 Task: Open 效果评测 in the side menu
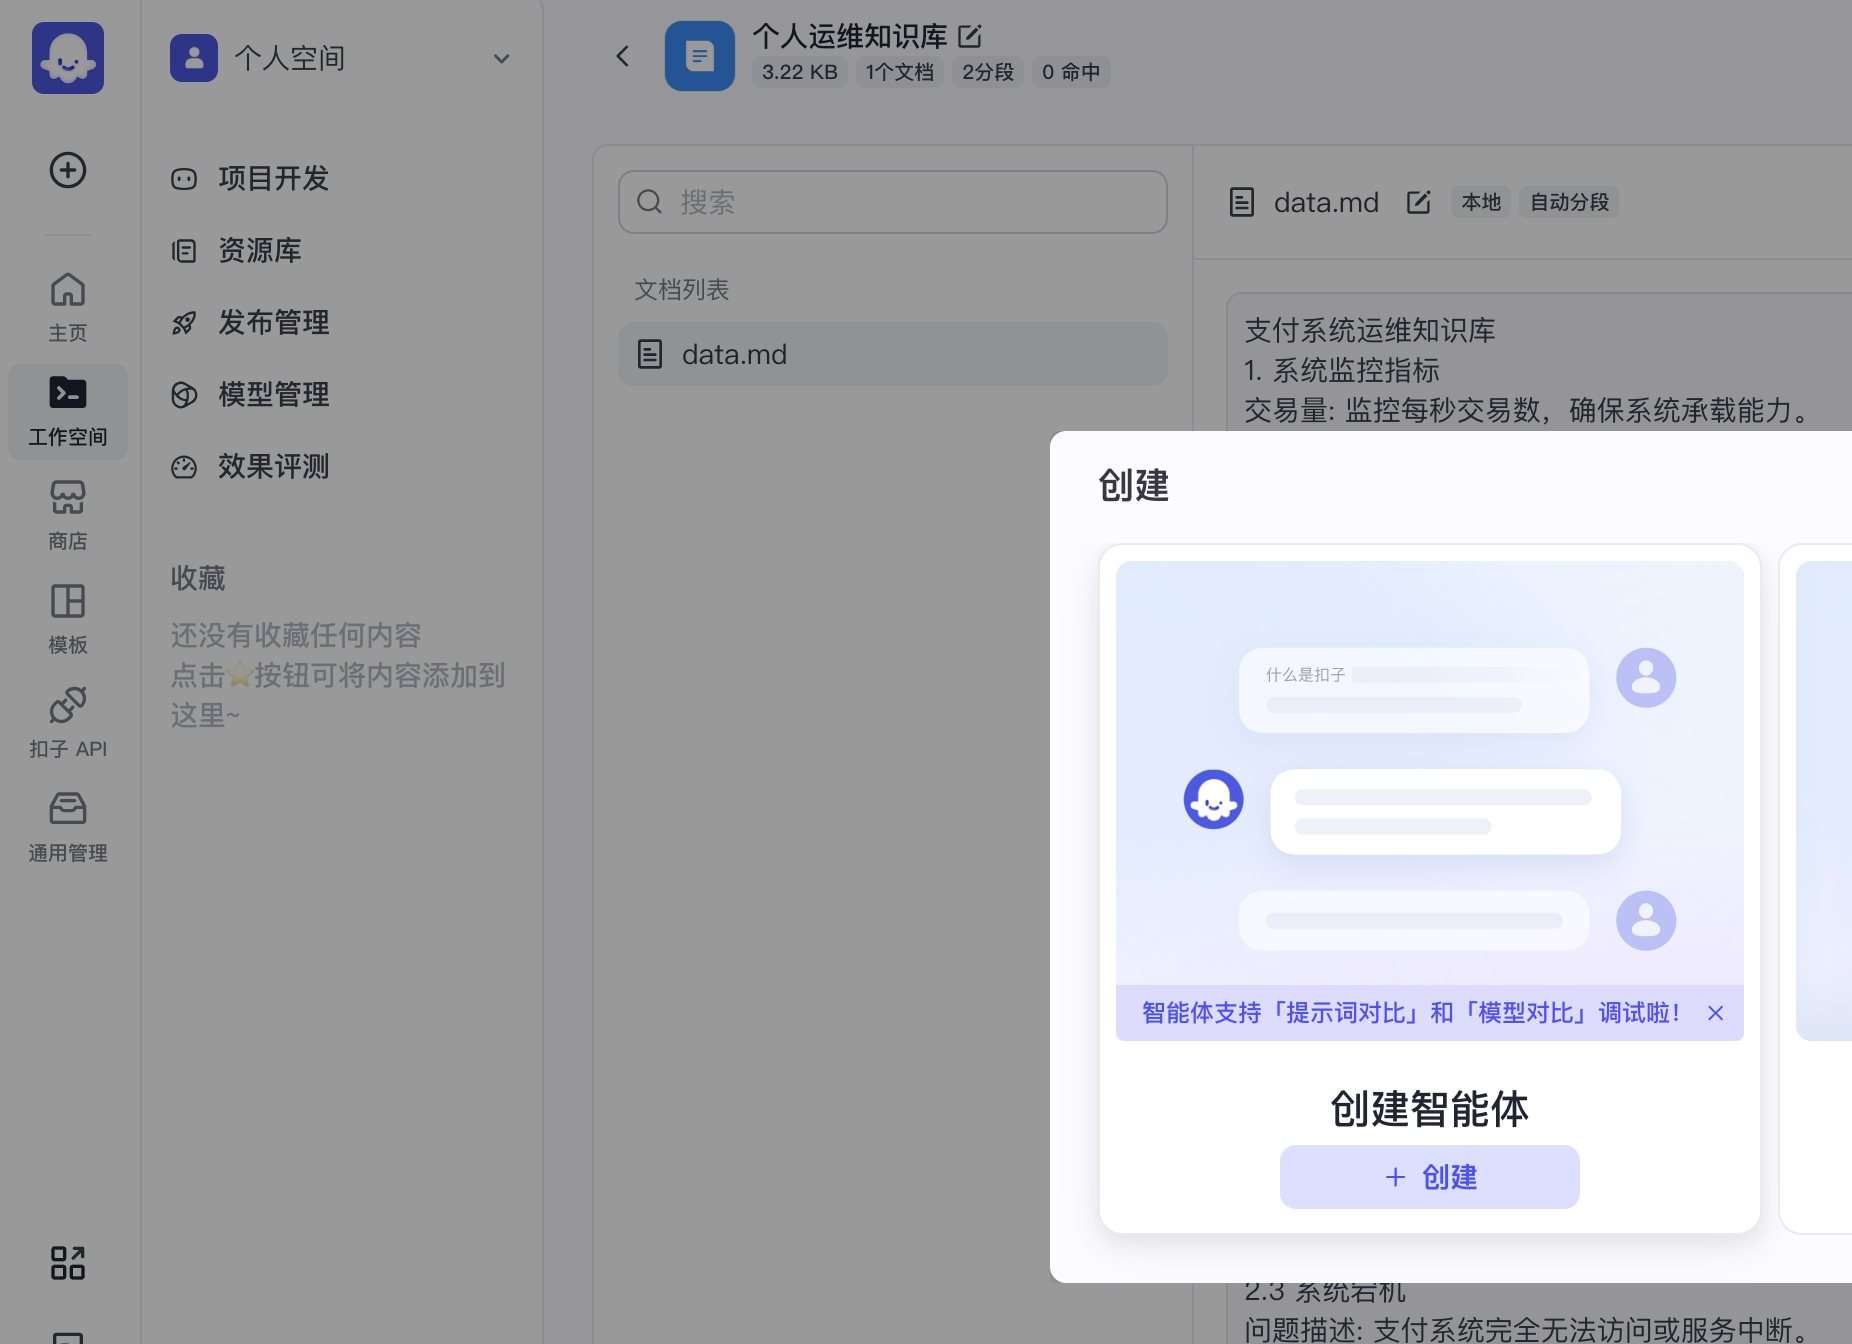pos(273,466)
